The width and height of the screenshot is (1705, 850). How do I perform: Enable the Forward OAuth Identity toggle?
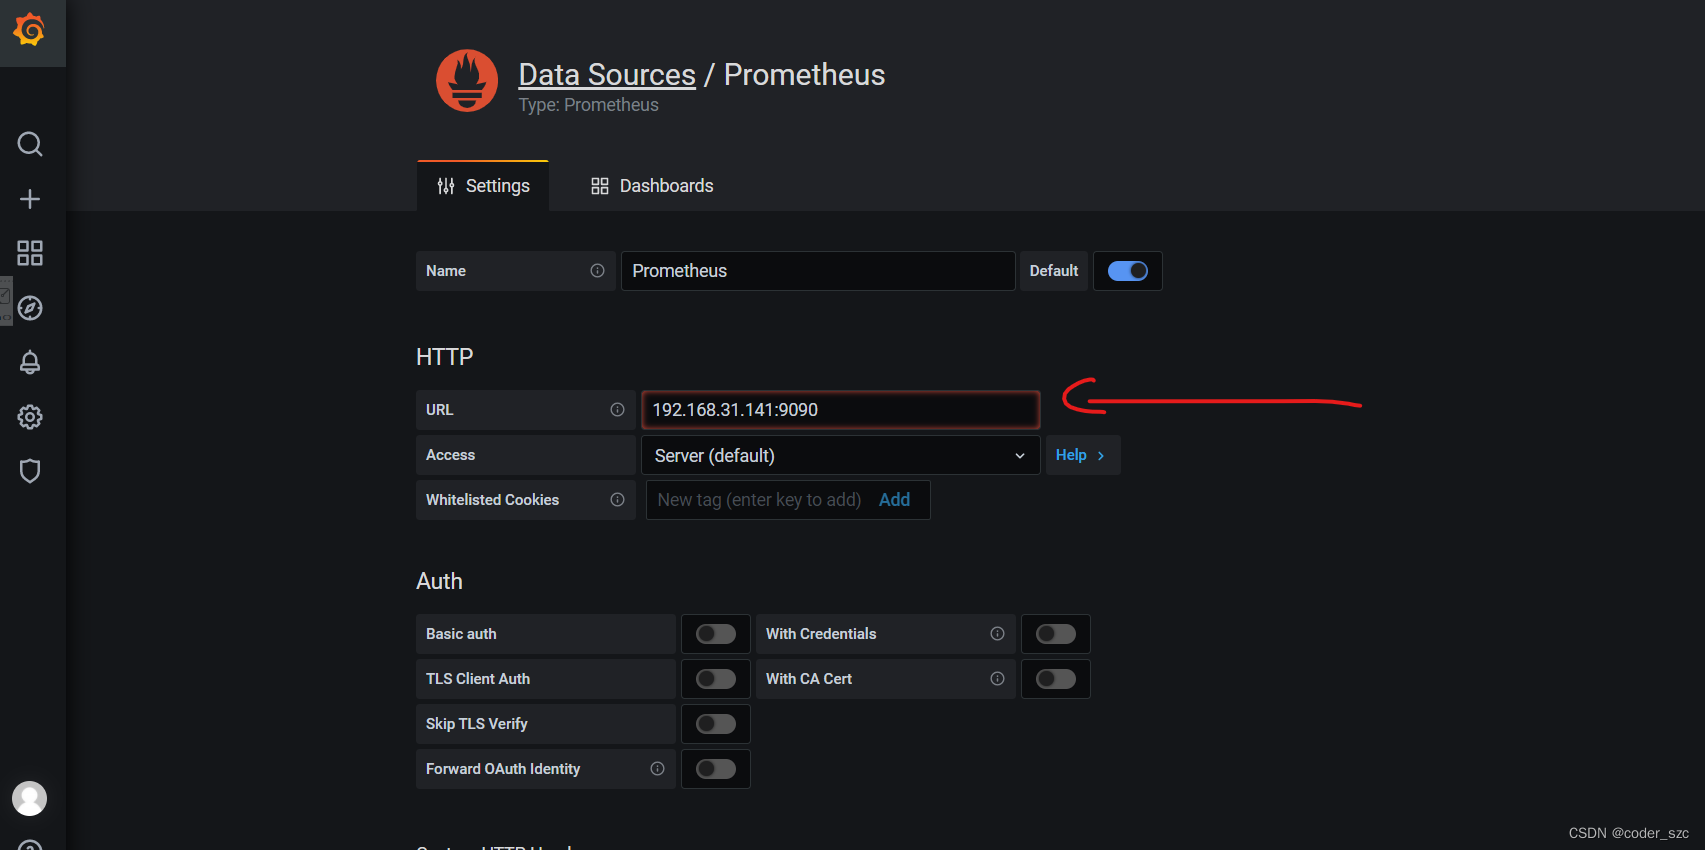tap(716, 769)
